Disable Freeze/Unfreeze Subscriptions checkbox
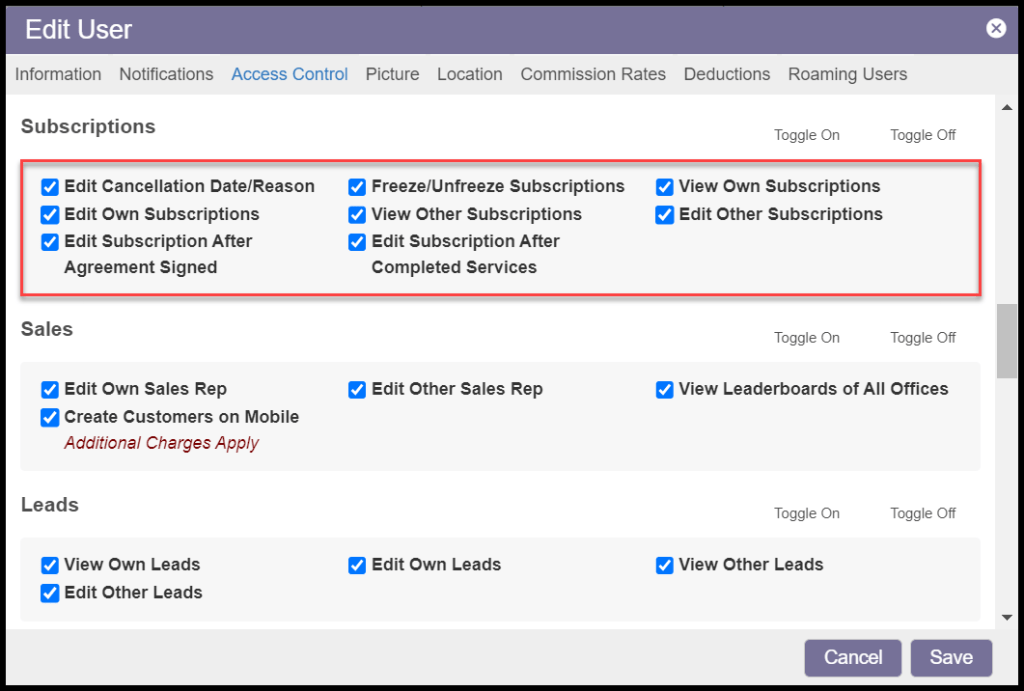This screenshot has height=691, width=1024. 357,187
